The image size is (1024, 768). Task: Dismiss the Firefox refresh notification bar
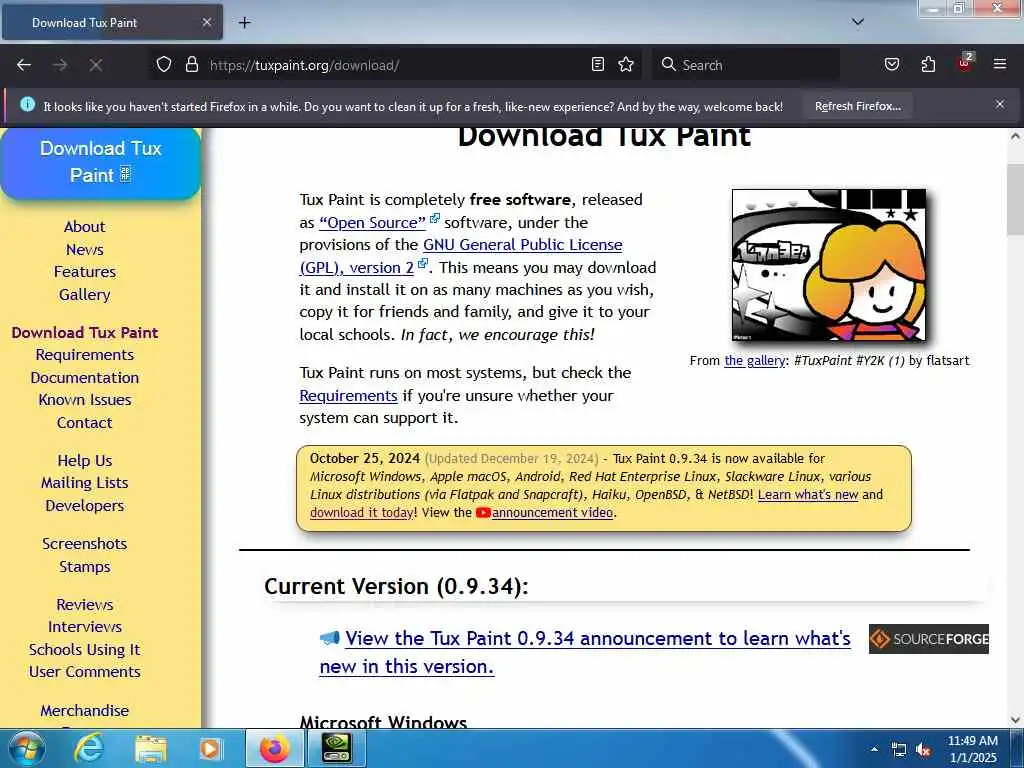click(999, 104)
